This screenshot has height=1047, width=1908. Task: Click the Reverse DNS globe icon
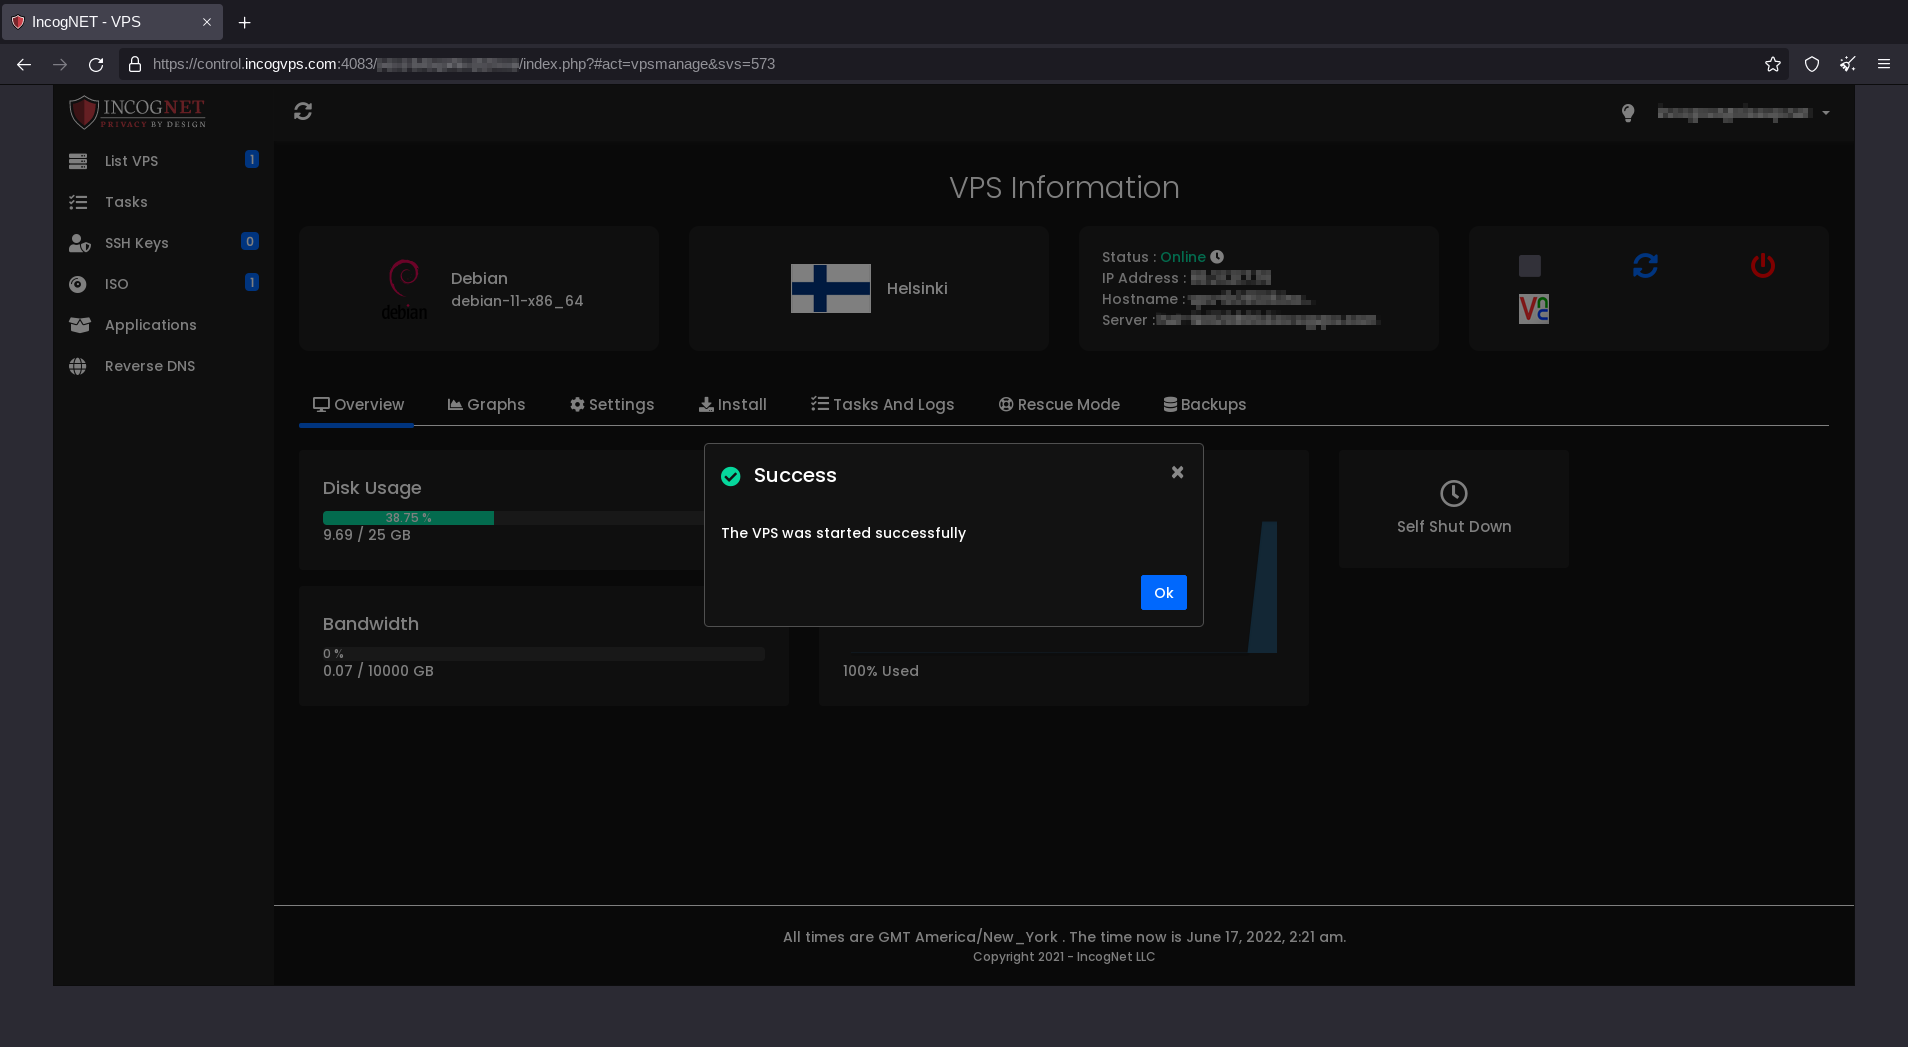77,366
